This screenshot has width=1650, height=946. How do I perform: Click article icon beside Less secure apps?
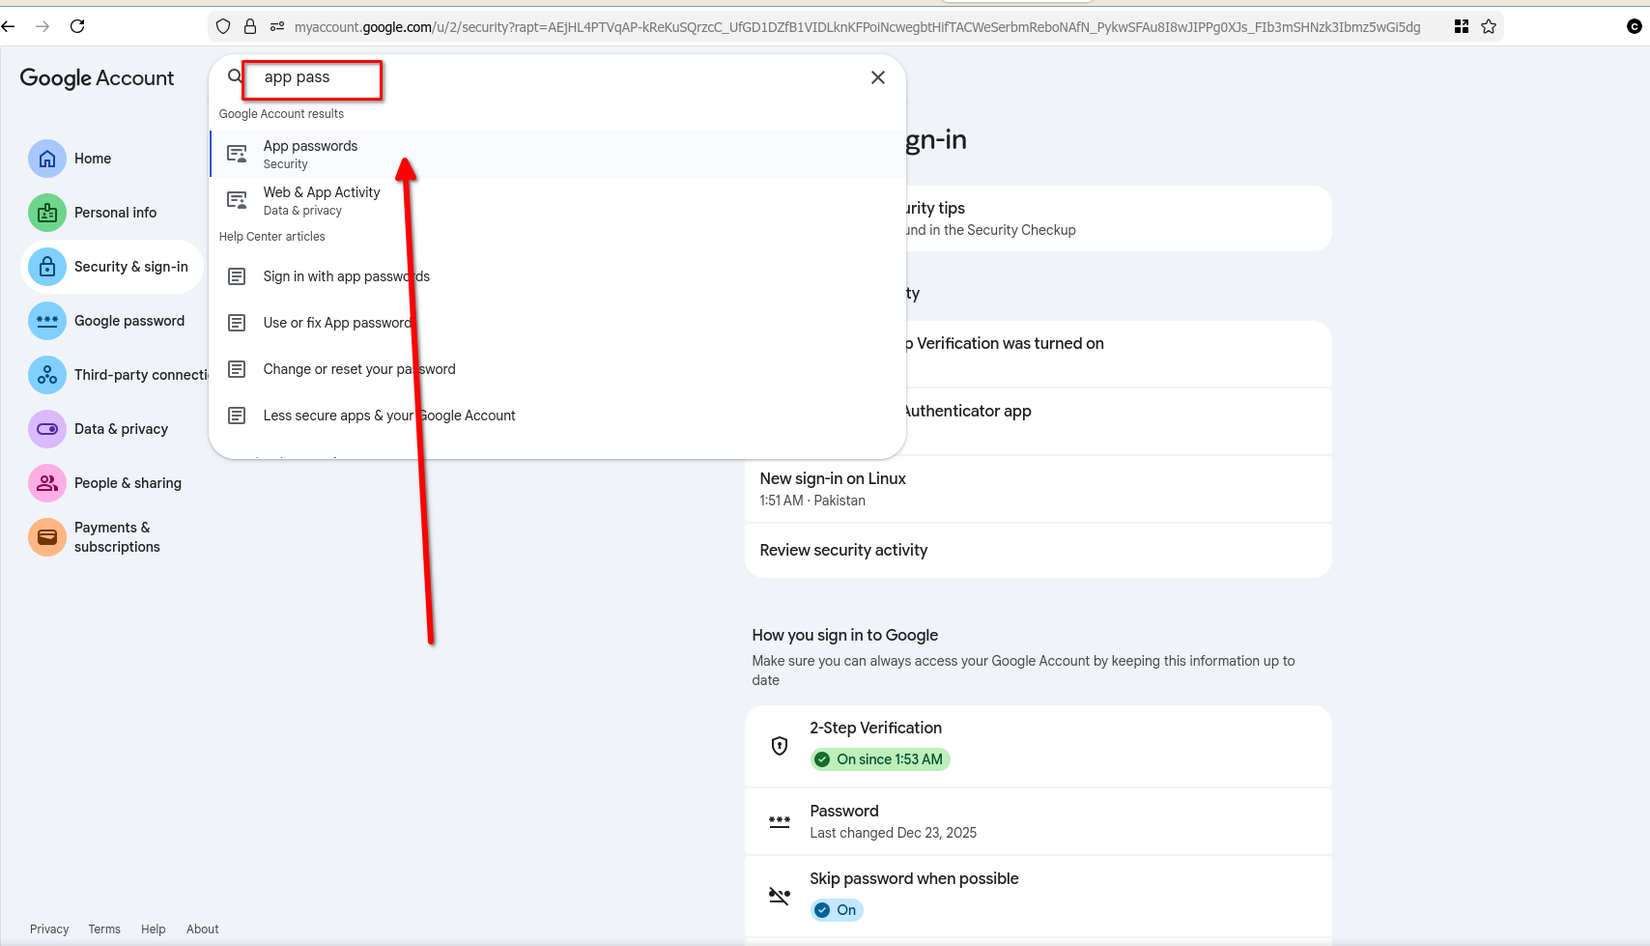point(237,415)
